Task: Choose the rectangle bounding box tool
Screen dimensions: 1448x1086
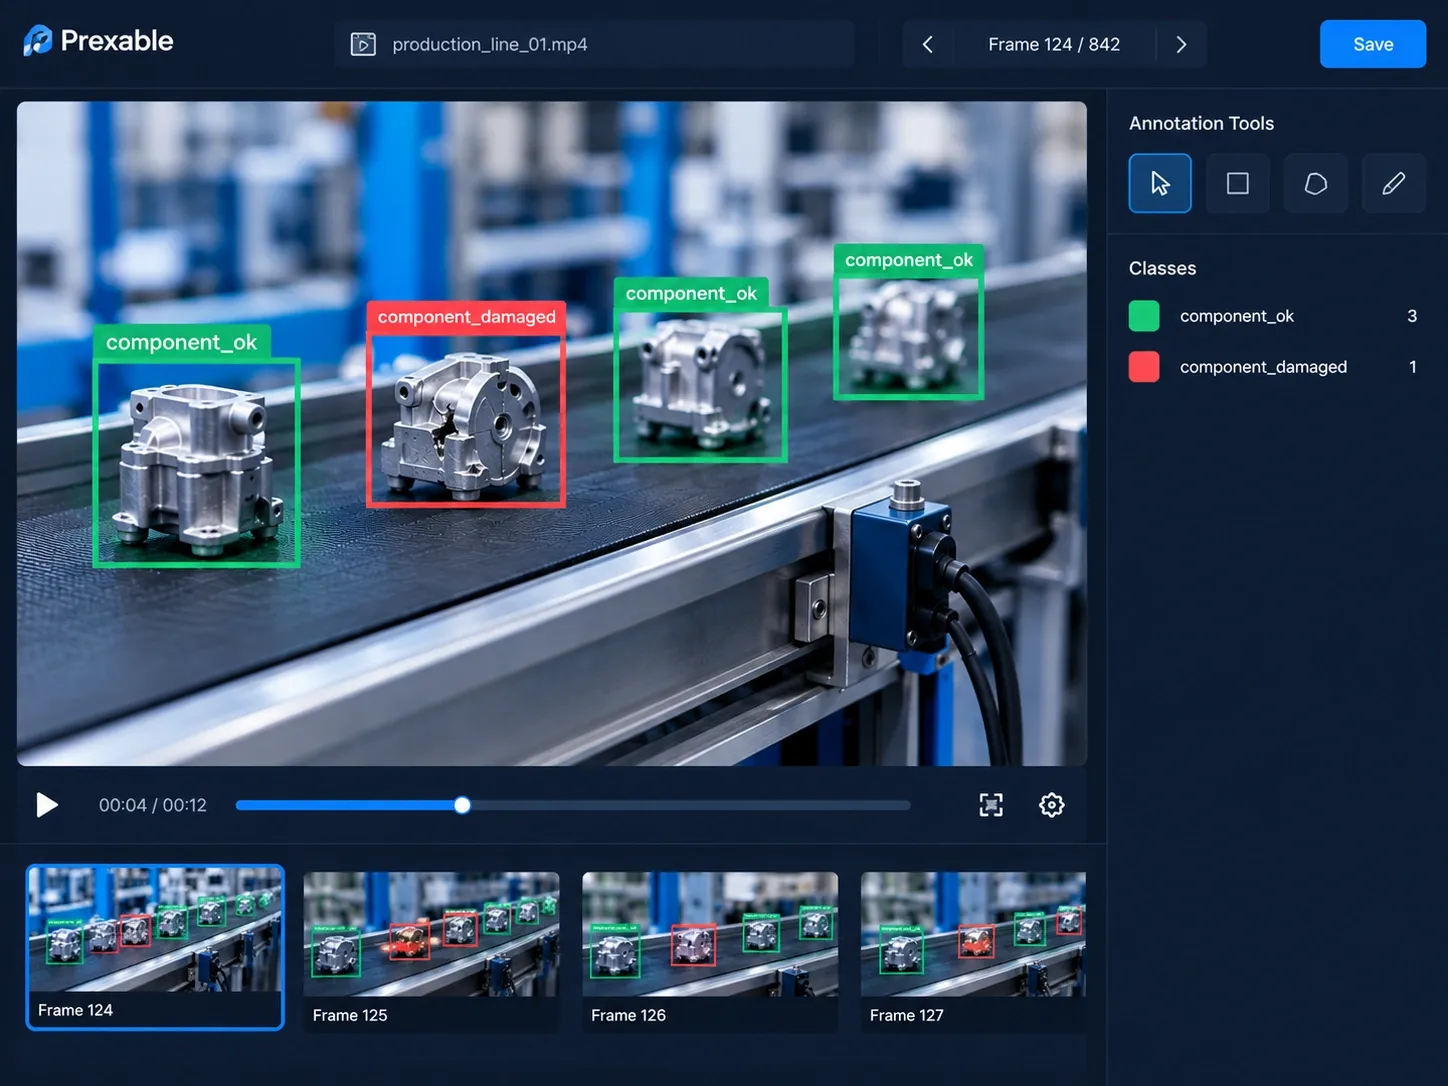Action: 1238,183
